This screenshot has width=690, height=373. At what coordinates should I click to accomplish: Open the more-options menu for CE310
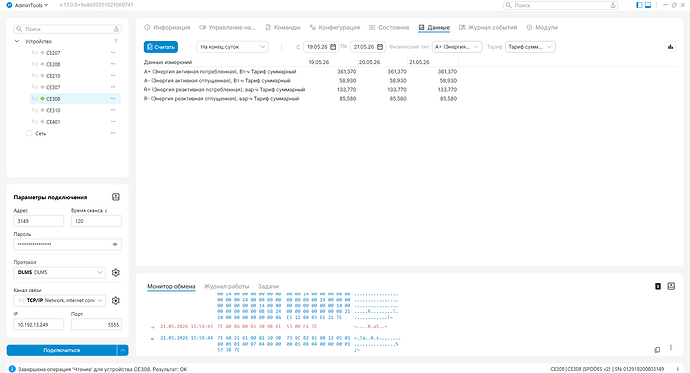[x=113, y=110]
